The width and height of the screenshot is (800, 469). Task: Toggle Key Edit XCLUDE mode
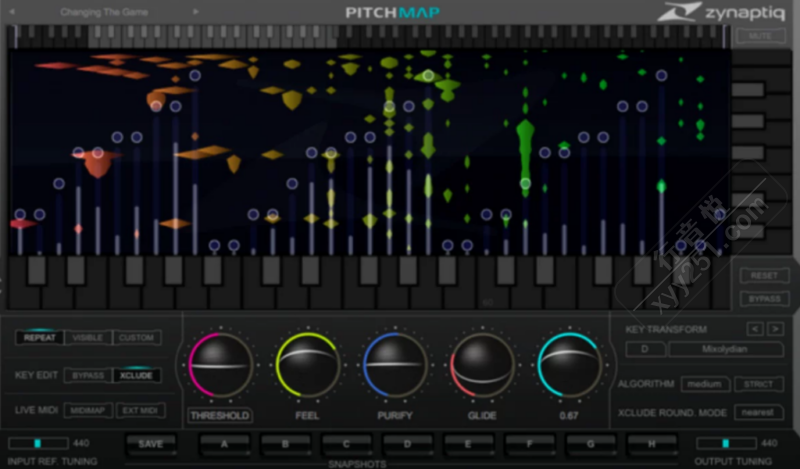[136, 376]
